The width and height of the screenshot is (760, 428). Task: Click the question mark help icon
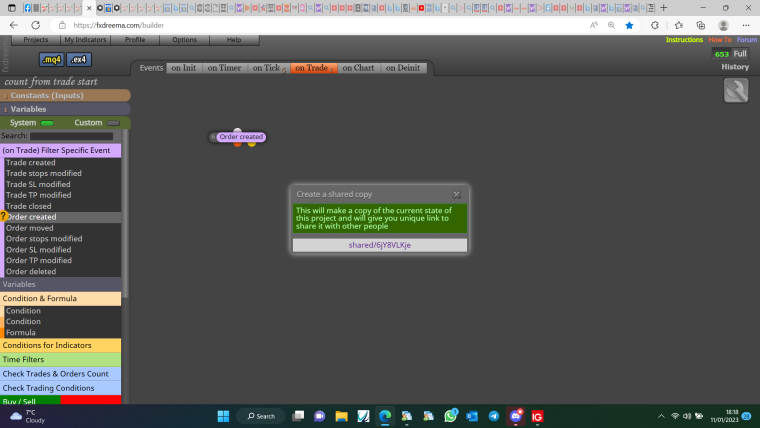pos(3,216)
